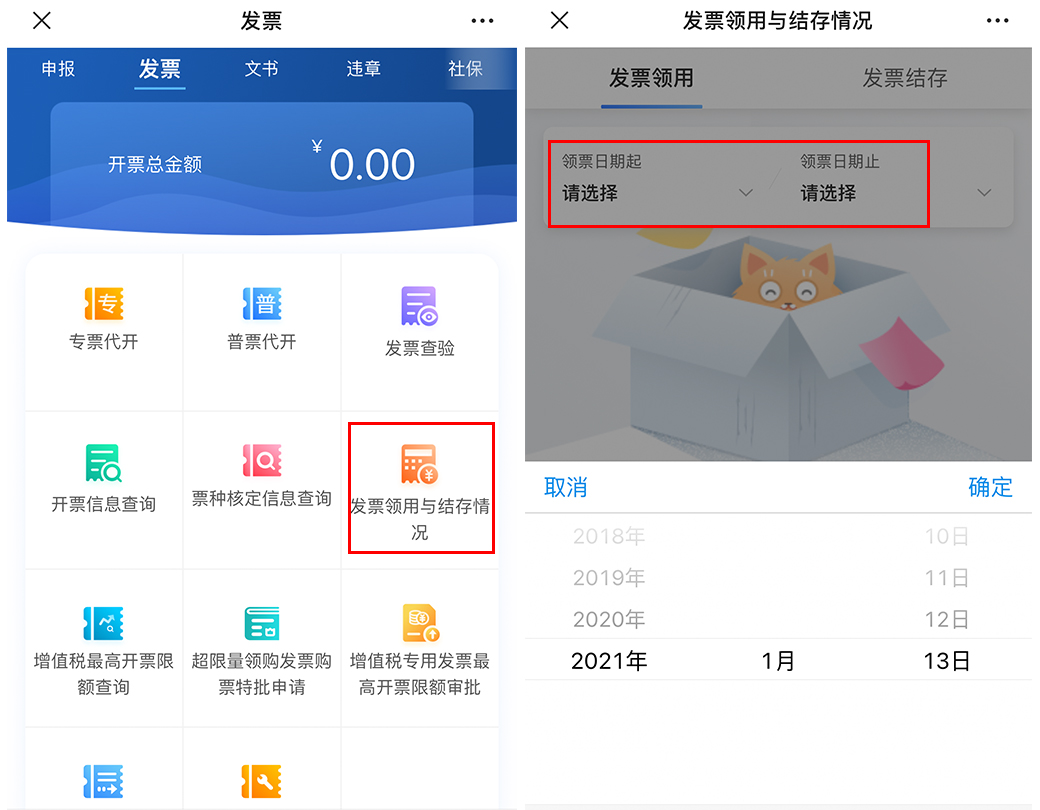Tap 取消 in date picker
1040x810 pixels.
tap(566, 488)
